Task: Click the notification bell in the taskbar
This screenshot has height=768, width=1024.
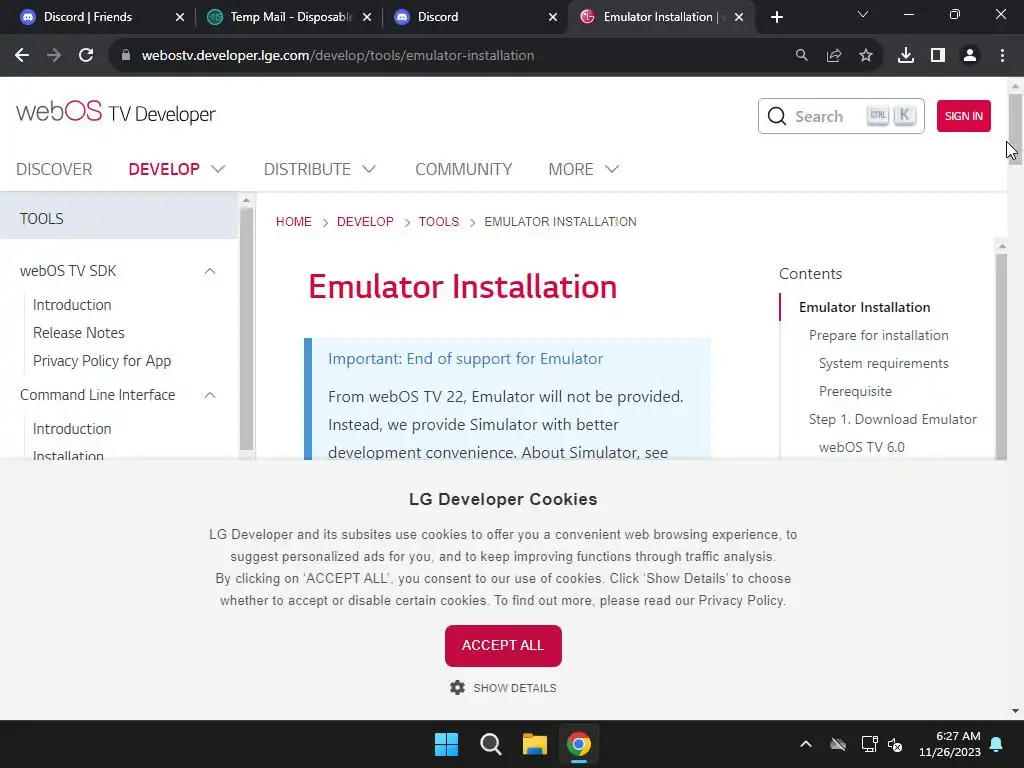Action: (x=997, y=744)
